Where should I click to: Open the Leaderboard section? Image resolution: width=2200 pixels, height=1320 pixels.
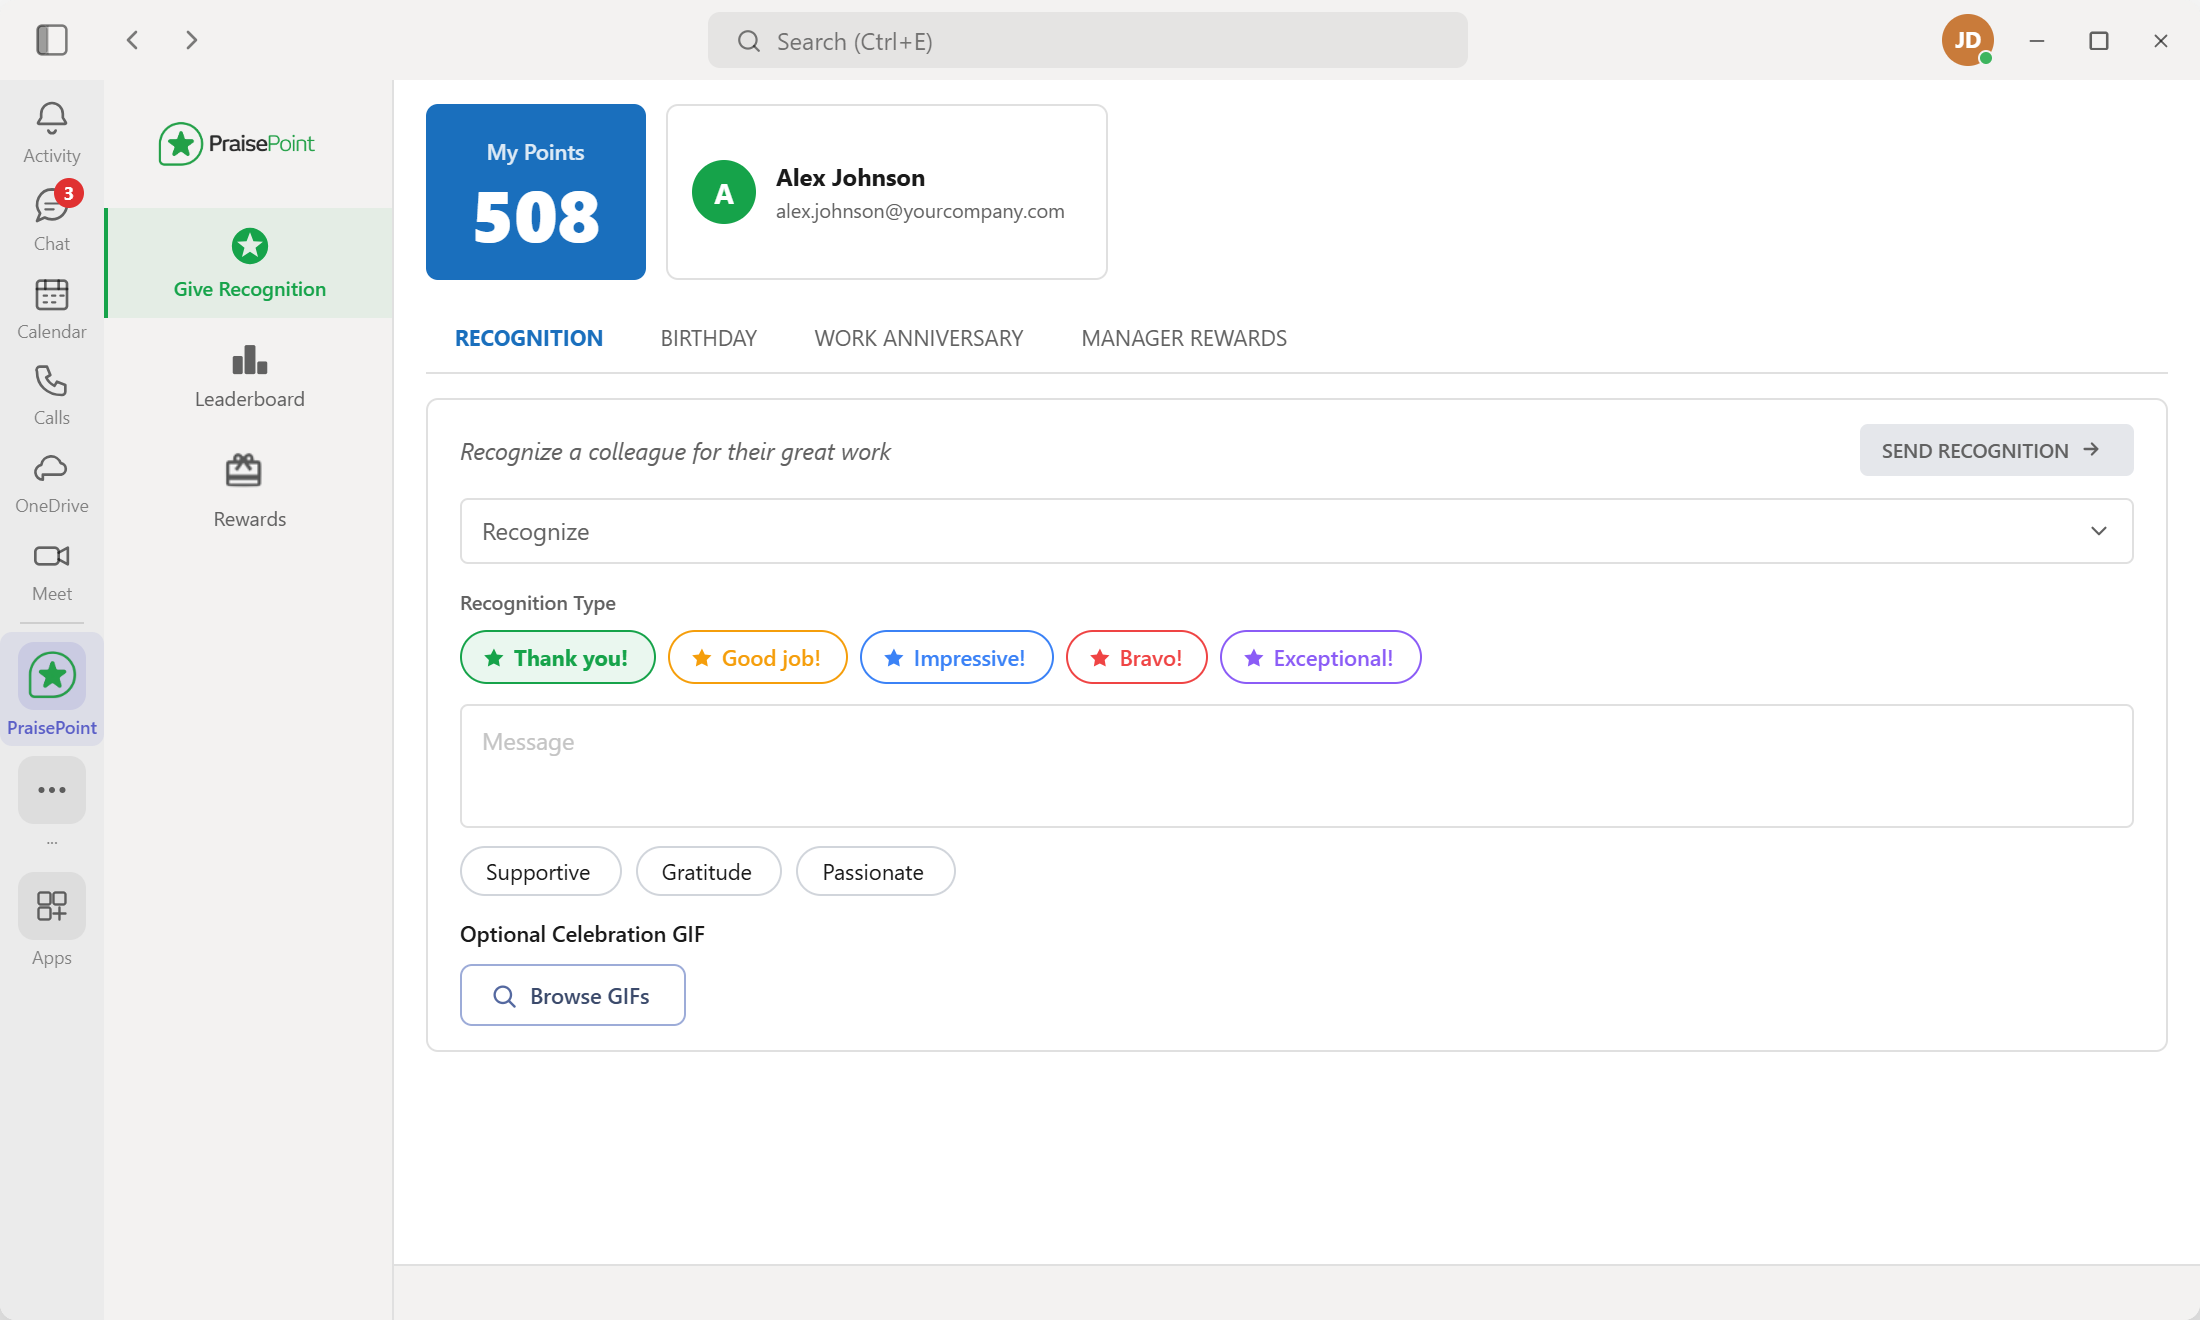coord(250,376)
